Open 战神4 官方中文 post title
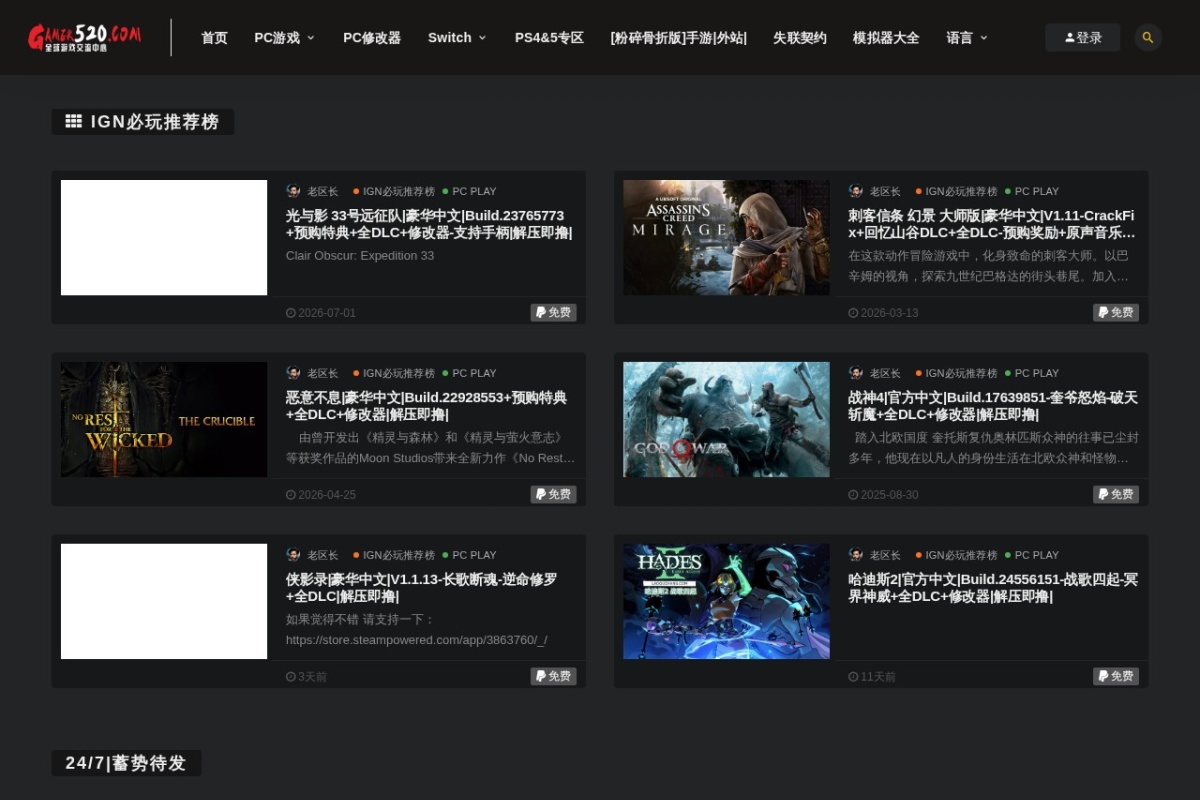This screenshot has height=800, width=1200. pyautogui.click(x=992, y=406)
